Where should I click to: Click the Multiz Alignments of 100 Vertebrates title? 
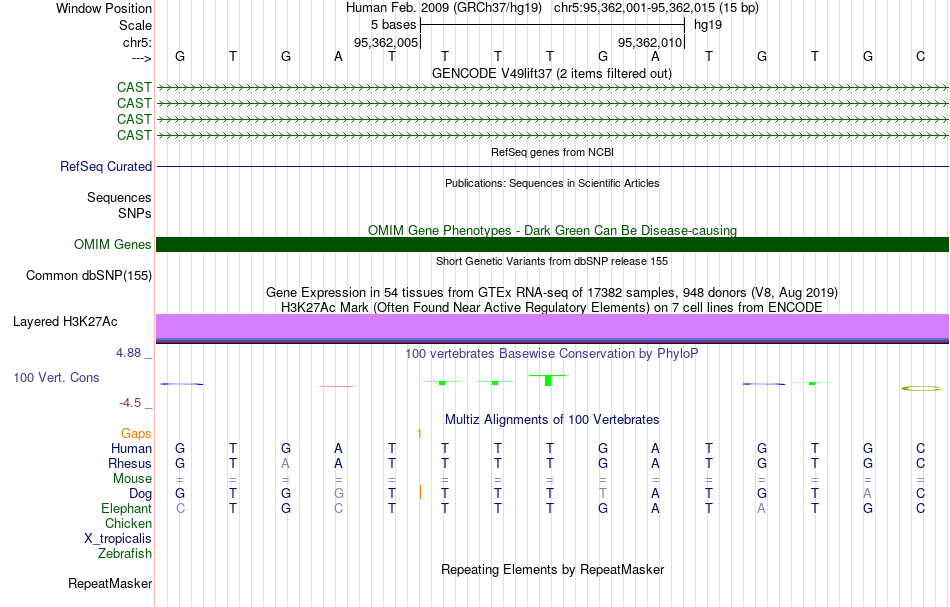click(552, 419)
